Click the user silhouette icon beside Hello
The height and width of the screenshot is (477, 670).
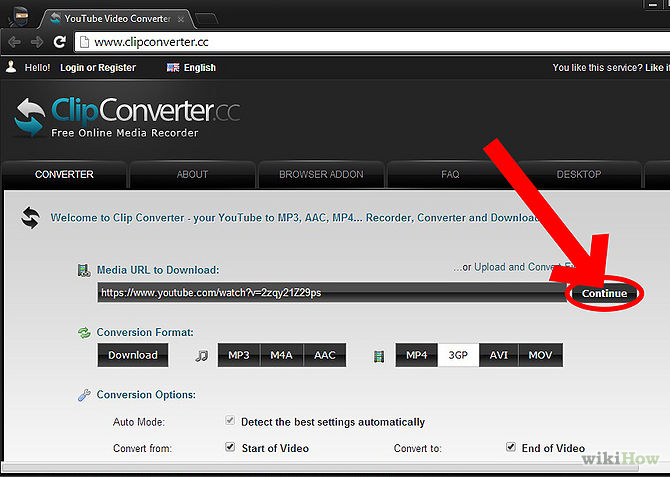point(11,67)
